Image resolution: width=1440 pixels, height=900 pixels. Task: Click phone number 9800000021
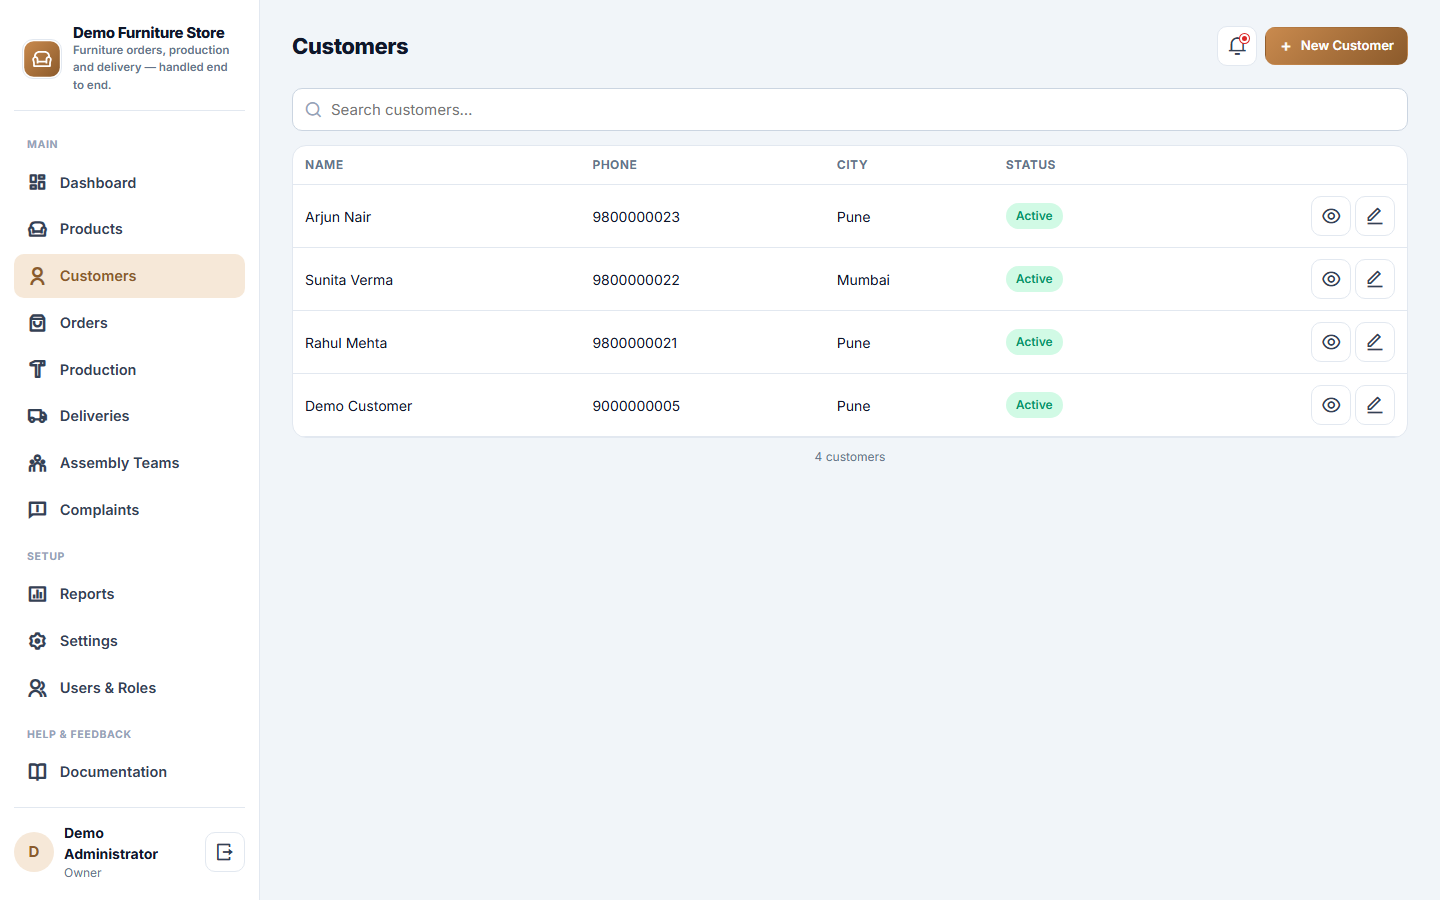pos(635,343)
